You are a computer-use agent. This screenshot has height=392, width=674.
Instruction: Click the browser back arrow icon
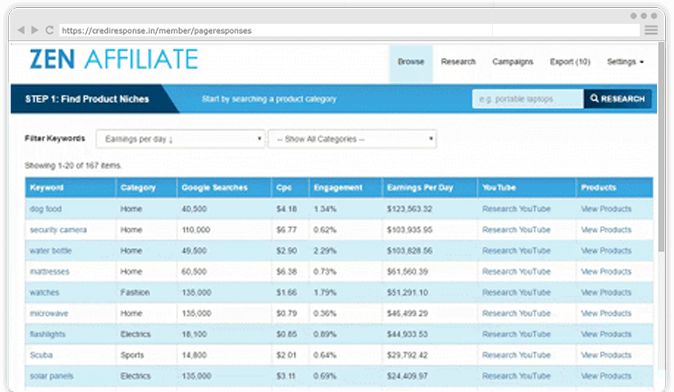pos(20,30)
